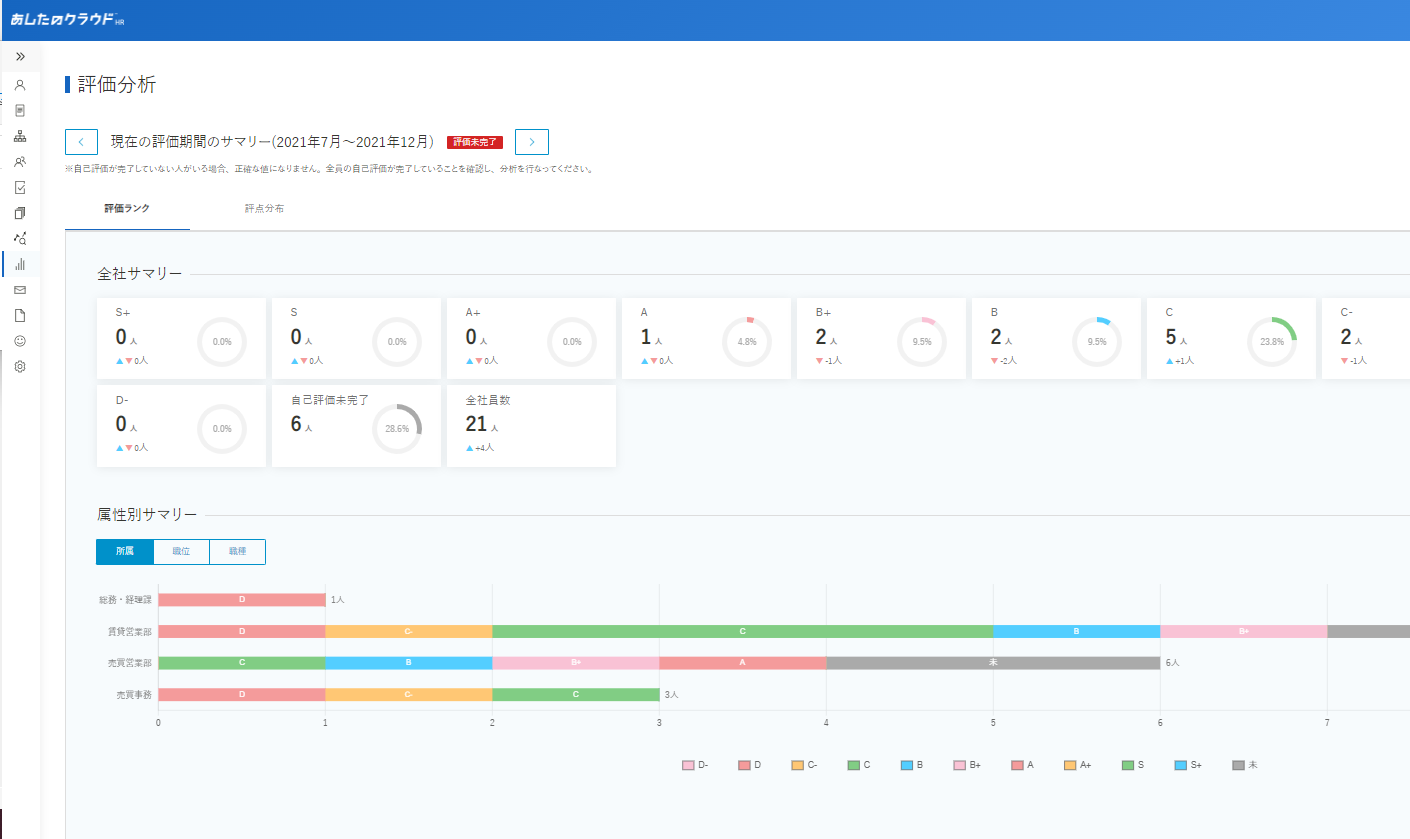Viewport: 1410px width, 839px height.
Task: Toggle the B+ legend swatch
Action: point(960,765)
